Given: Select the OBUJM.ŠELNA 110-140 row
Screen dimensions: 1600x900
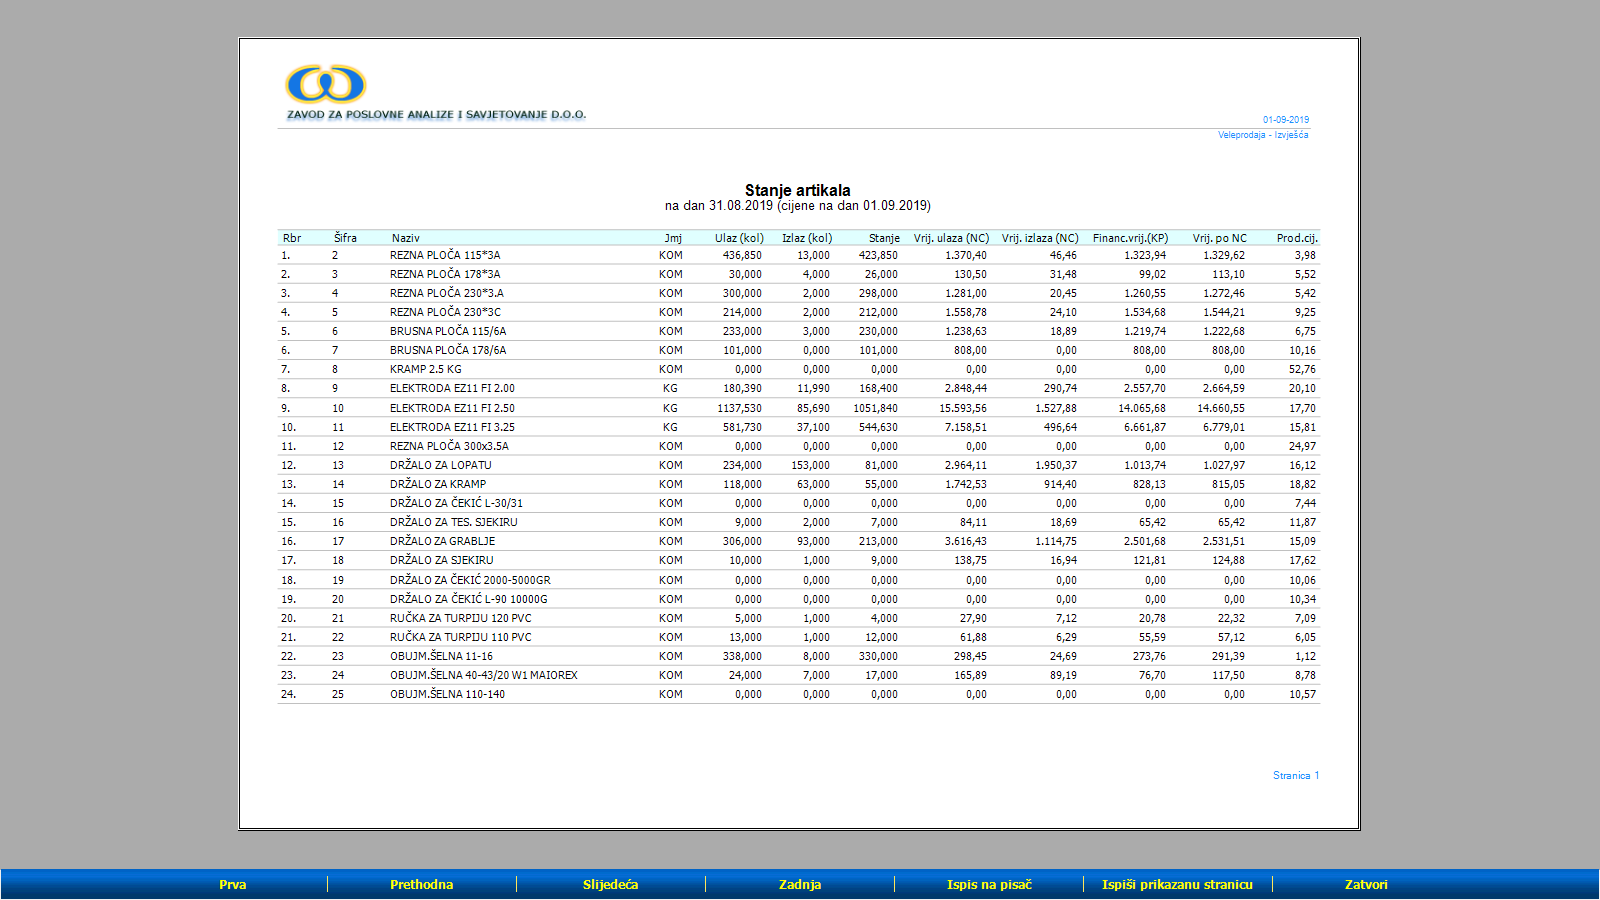Looking at the screenshot, I should tap(447, 694).
